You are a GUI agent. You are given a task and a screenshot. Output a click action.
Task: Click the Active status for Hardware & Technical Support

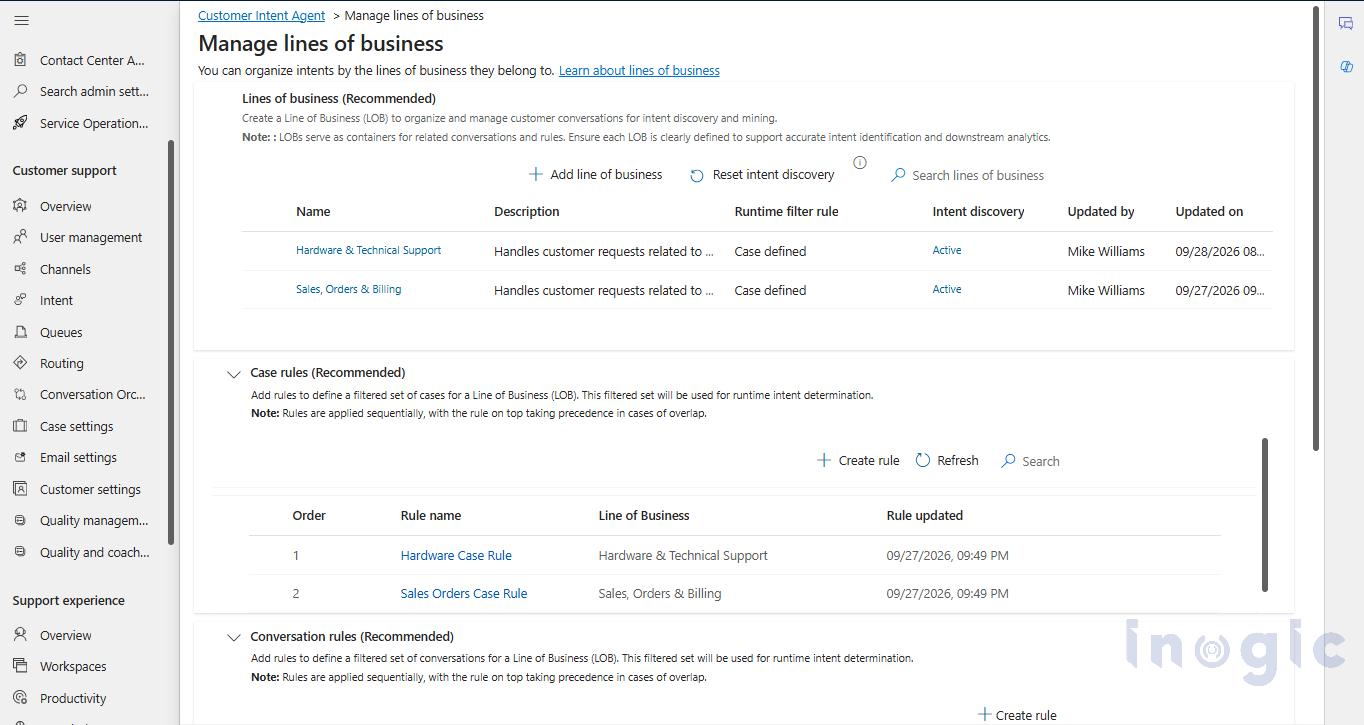[947, 250]
